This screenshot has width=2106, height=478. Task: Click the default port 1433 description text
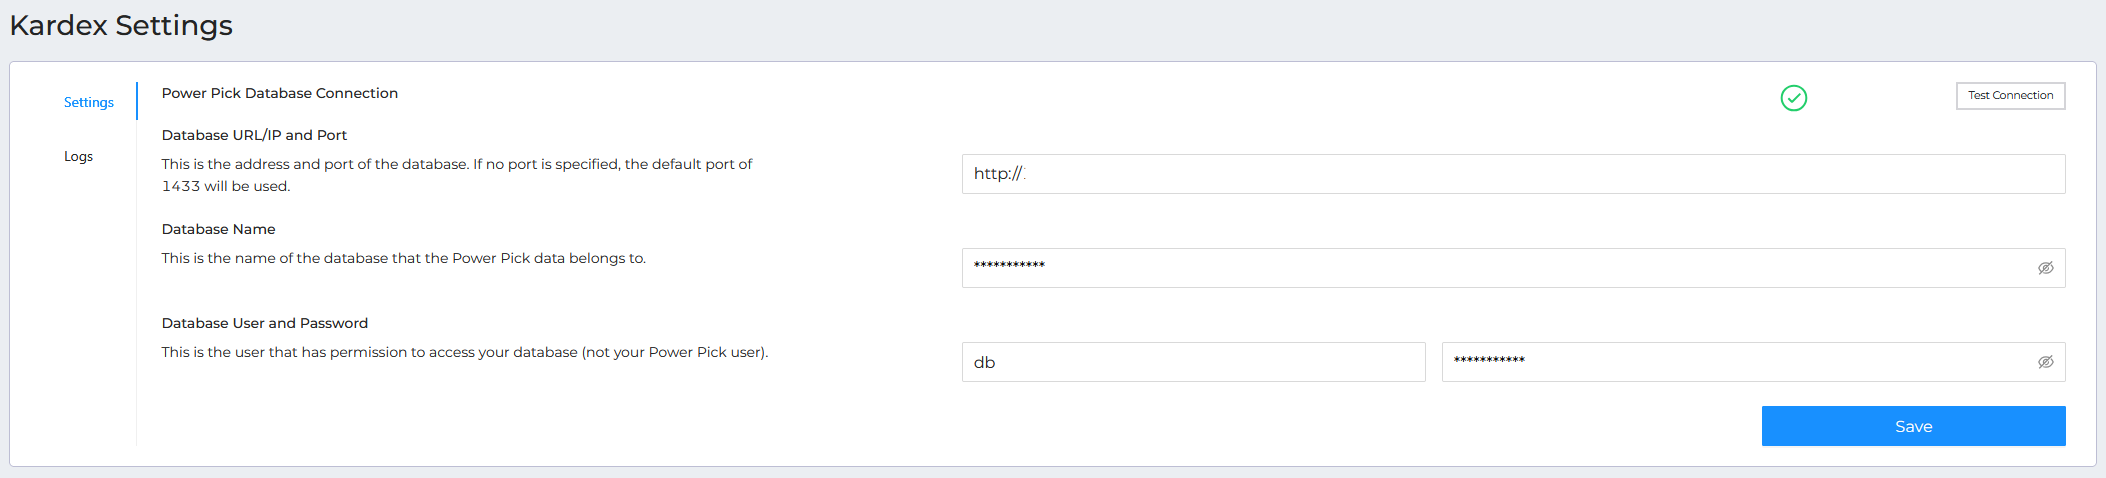pos(457,175)
